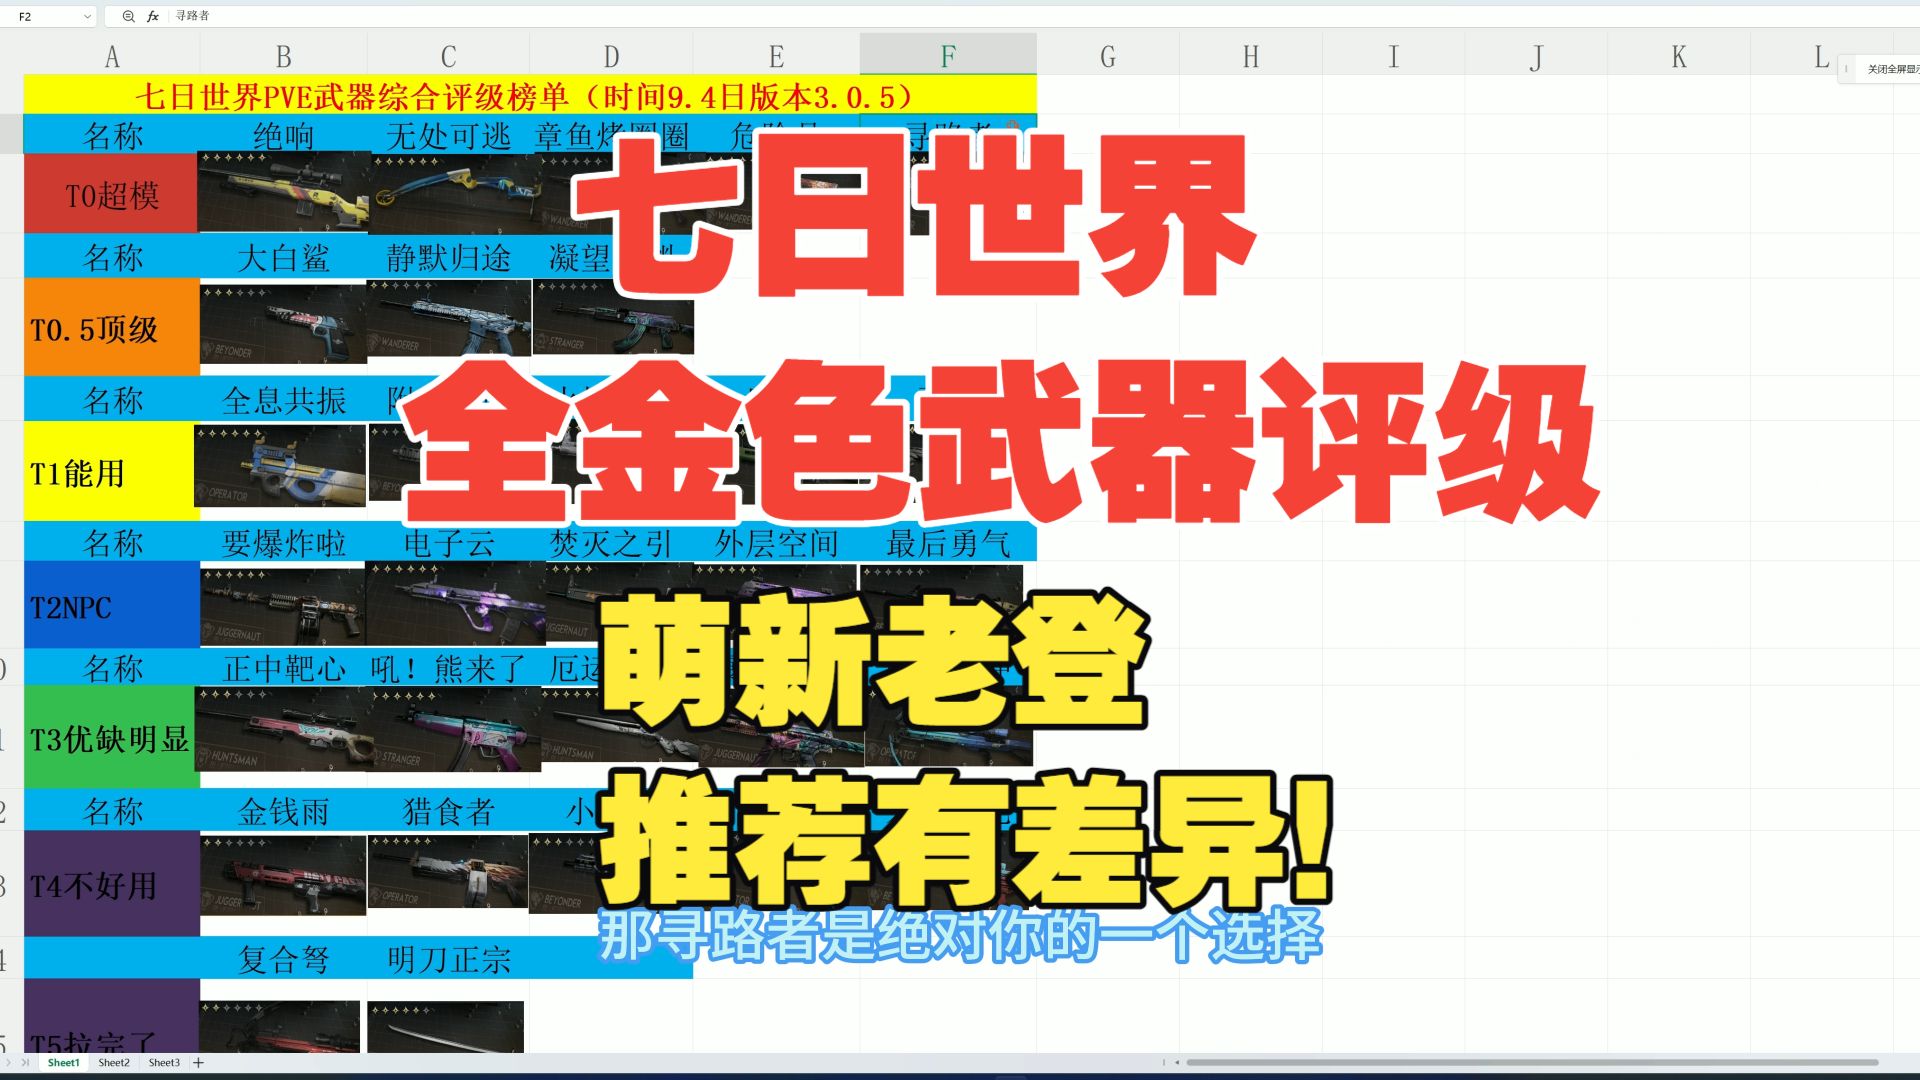Open the insert function fx dialog
1920x1080 pixels.
(x=153, y=16)
